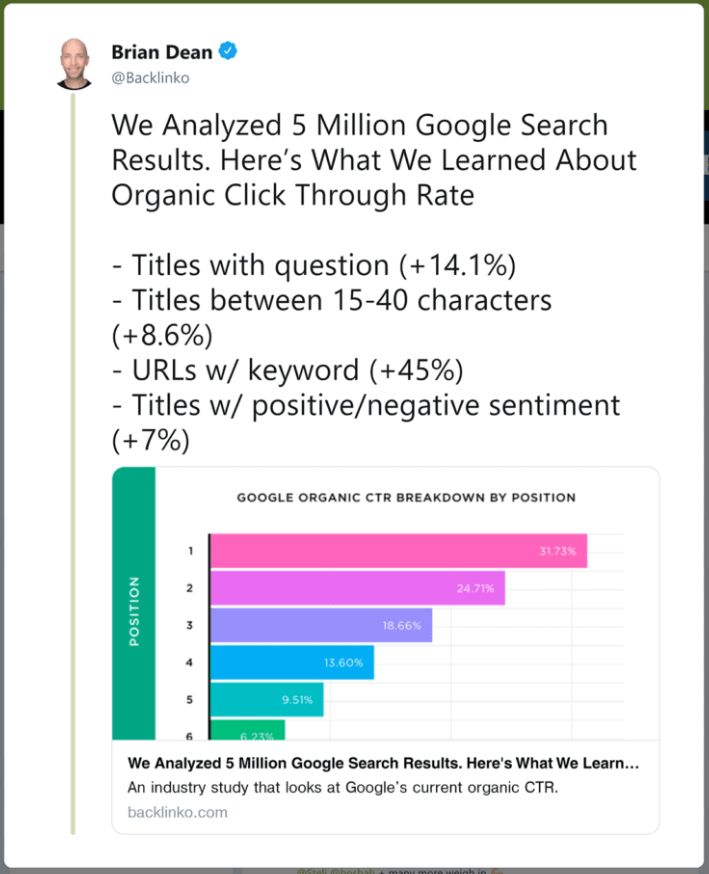Viewport: 709px width, 874px height.
Task: Select the purple Position 2 bar
Action: [350, 588]
